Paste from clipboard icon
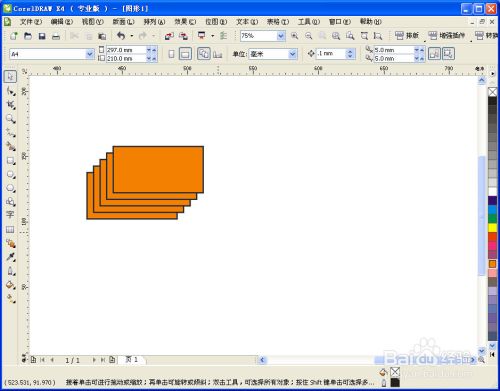The height and width of the screenshot is (391, 500). (102, 36)
